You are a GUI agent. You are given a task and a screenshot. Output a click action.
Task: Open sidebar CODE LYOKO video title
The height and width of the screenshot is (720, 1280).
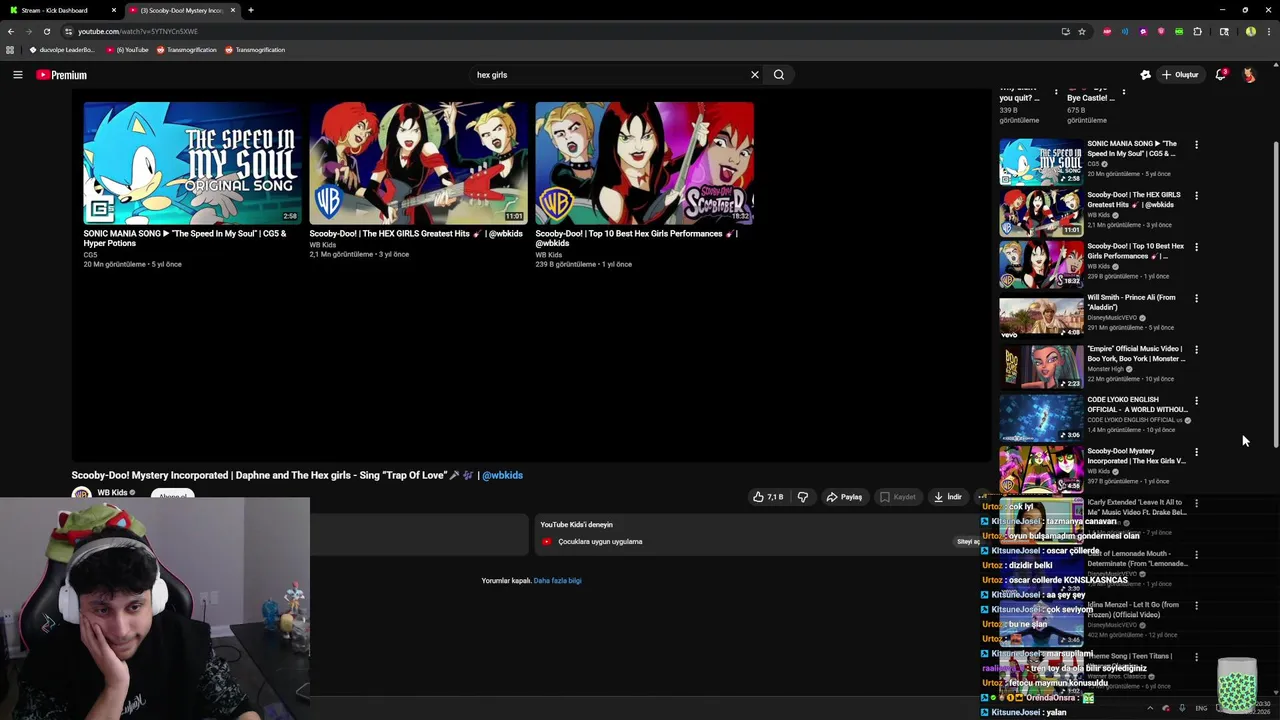(1137, 405)
